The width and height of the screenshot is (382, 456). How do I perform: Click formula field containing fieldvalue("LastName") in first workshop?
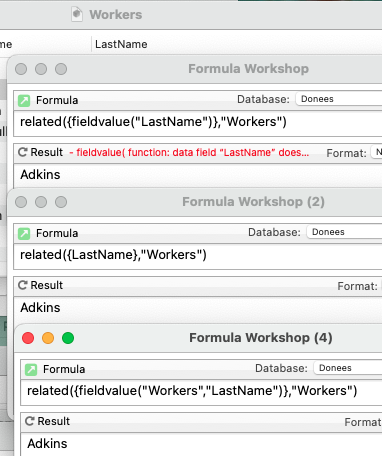coord(198,122)
